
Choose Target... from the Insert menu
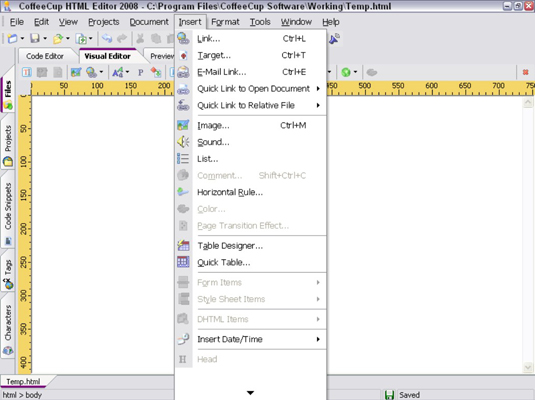click(x=251, y=55)
